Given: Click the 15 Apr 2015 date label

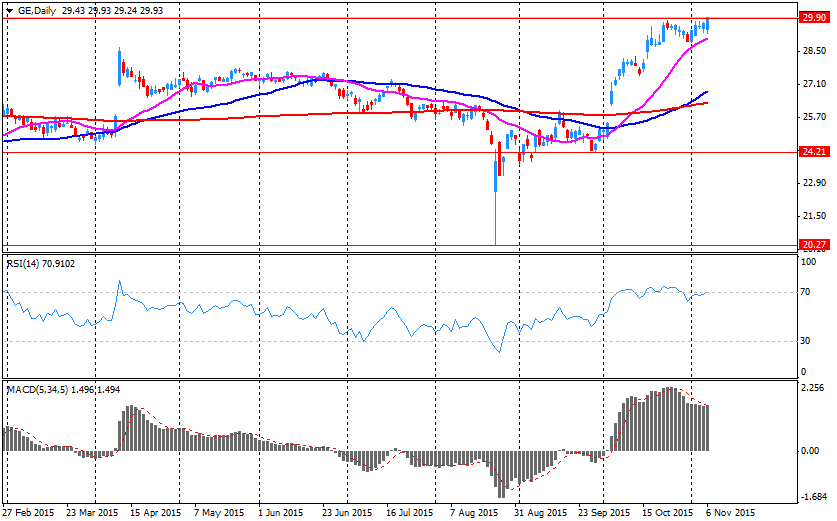Looking at the screenshot, I should click(155, 513).
